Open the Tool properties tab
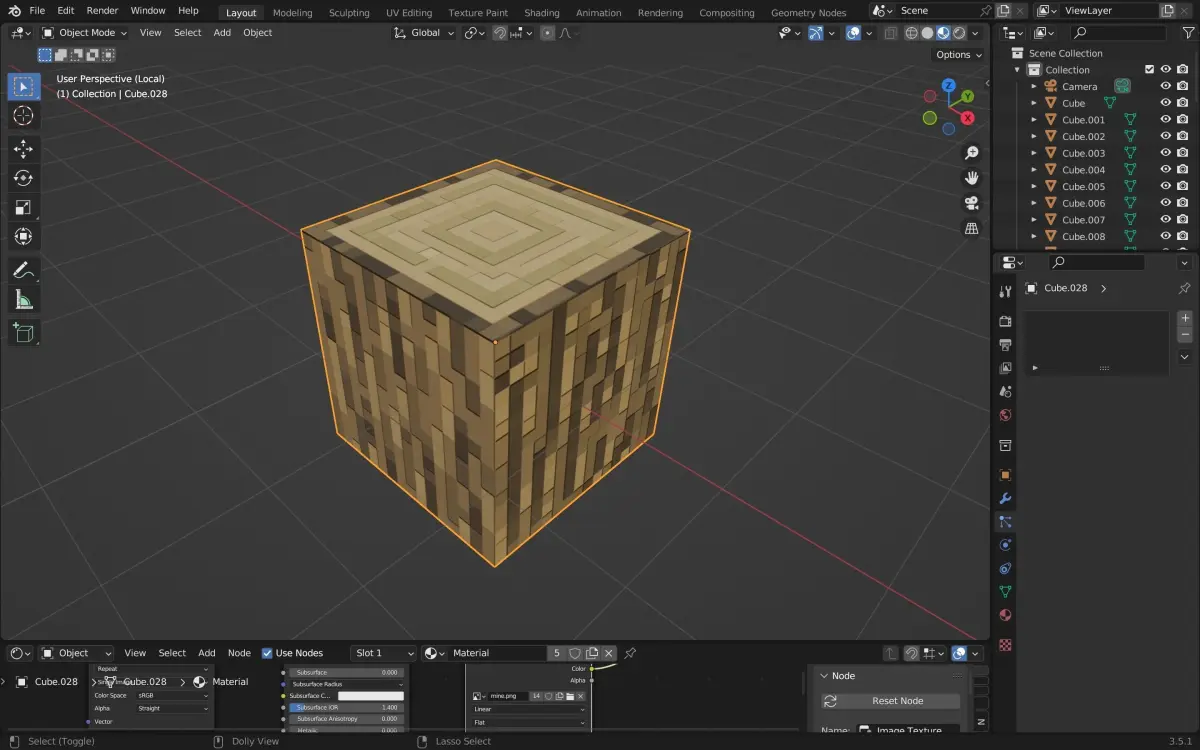Image resolution: width=1200 pixels, height=750 pixels. (x=1005, y=291)
